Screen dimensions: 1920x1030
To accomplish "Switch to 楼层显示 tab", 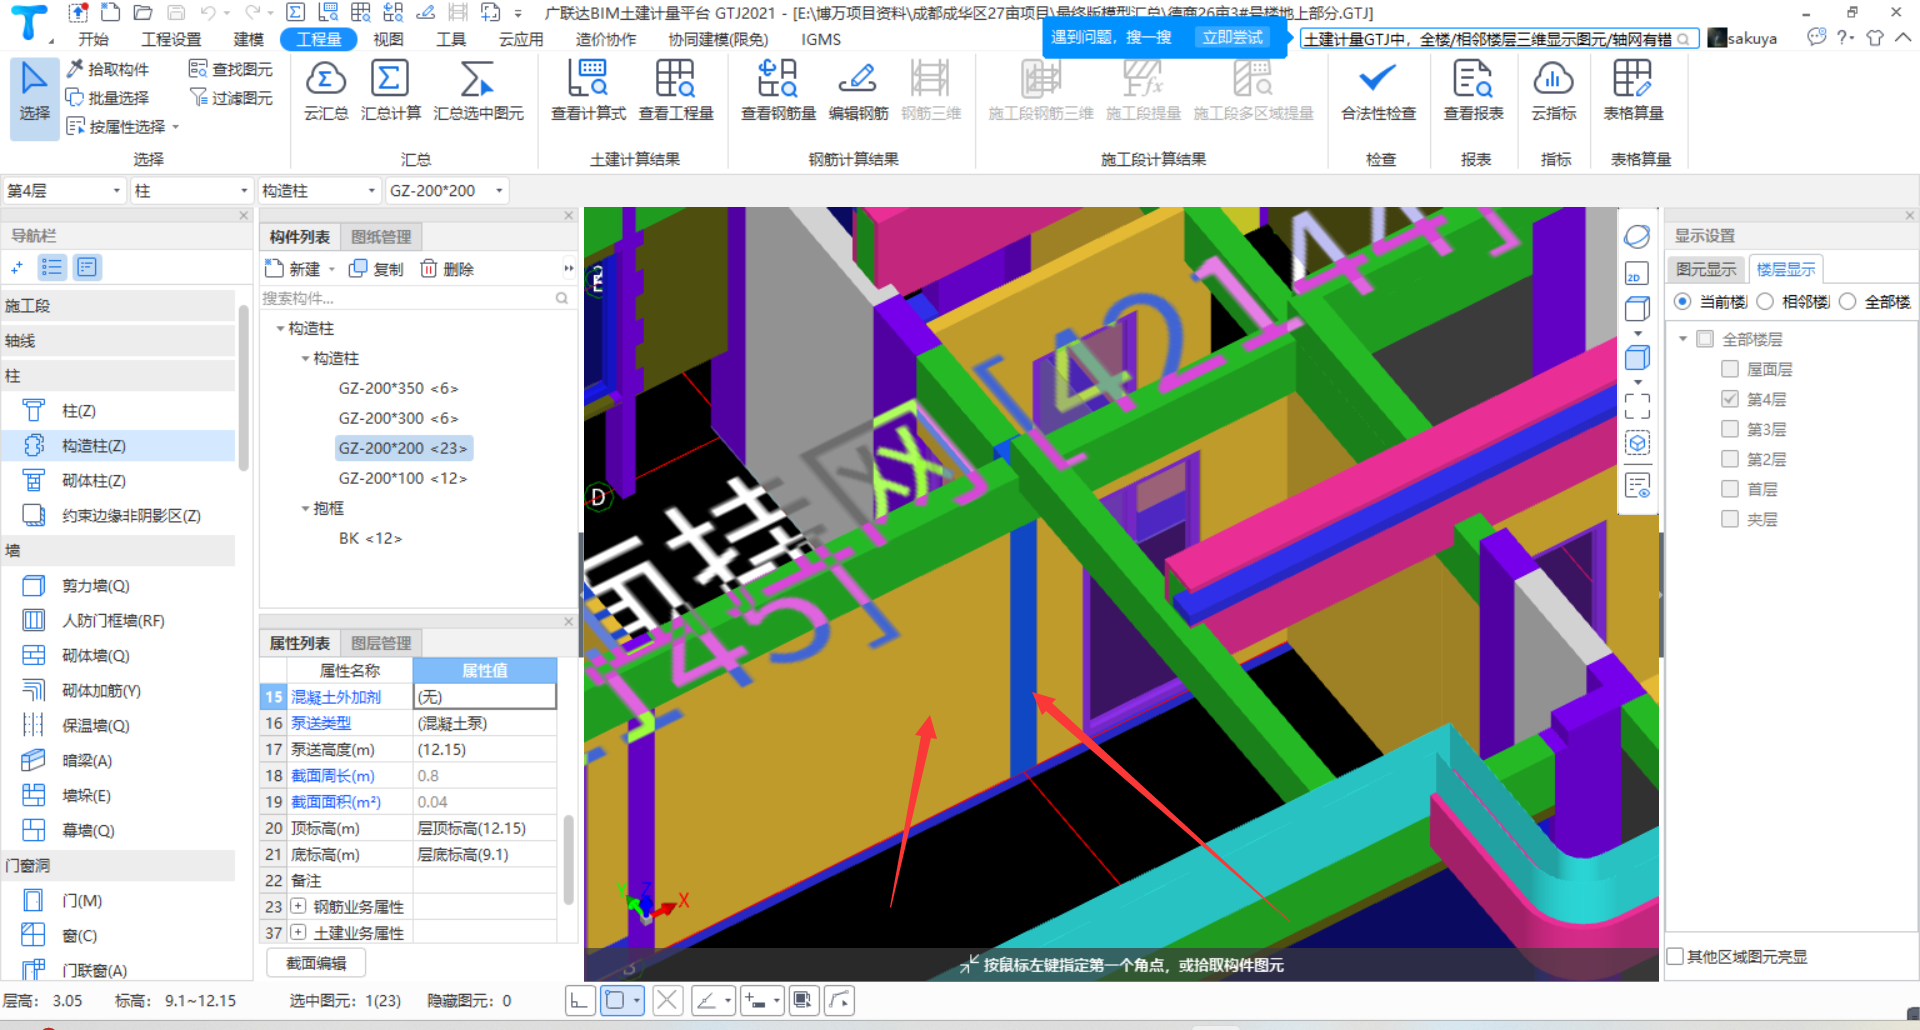I will click(x=1786, y=269).
